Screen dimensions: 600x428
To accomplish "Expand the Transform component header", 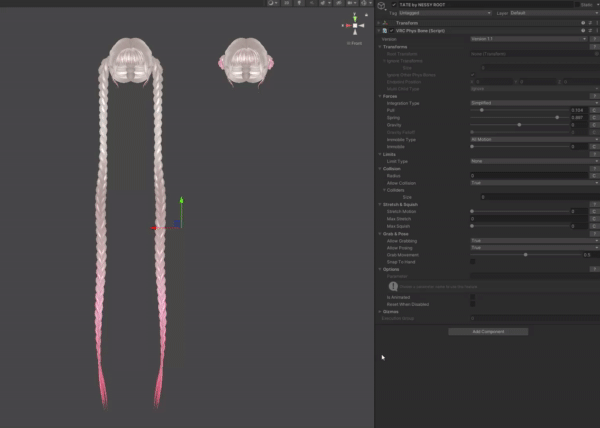I will [x=380, y=22].
